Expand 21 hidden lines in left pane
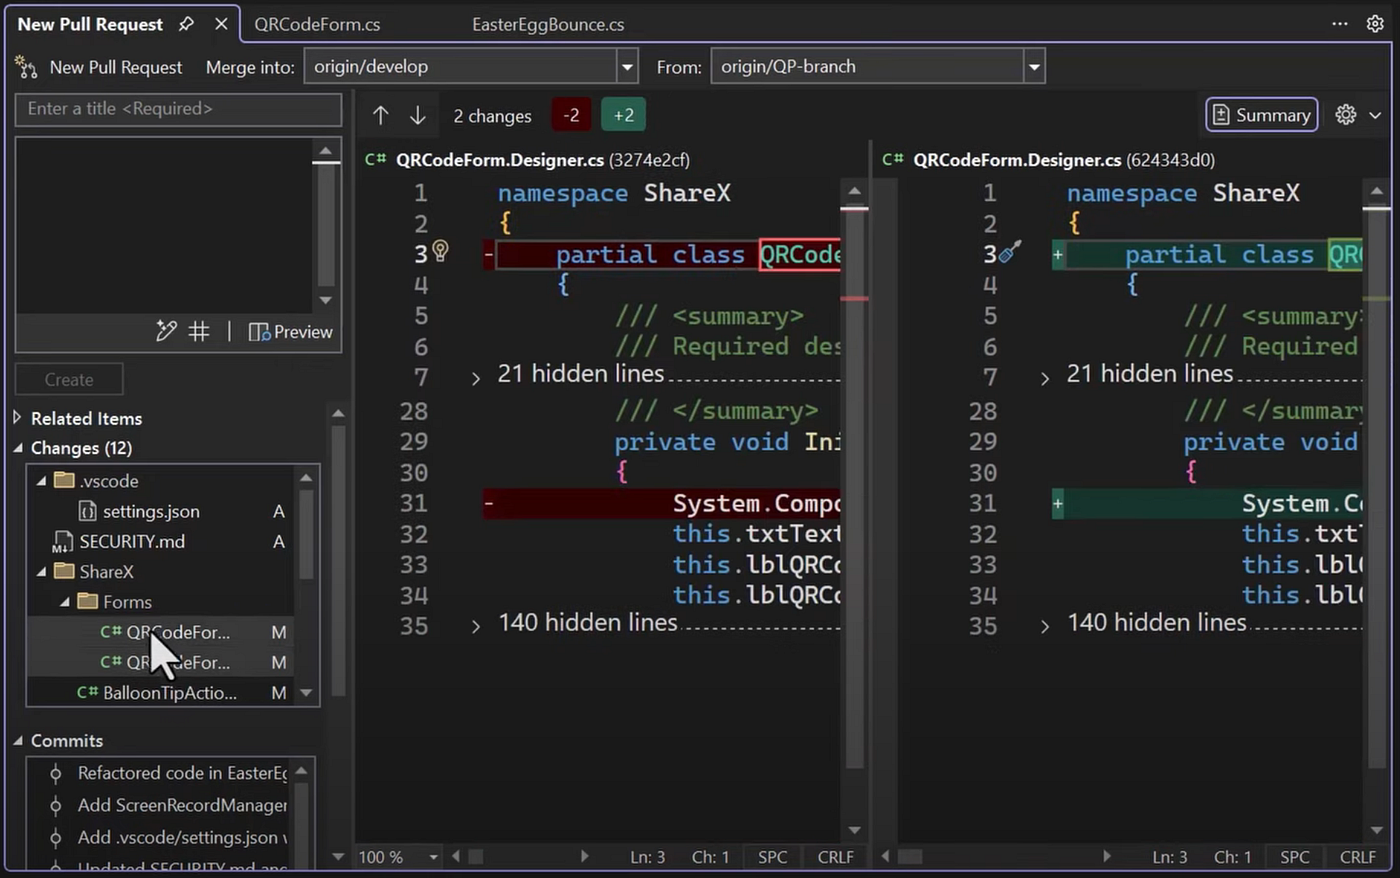 476,377
